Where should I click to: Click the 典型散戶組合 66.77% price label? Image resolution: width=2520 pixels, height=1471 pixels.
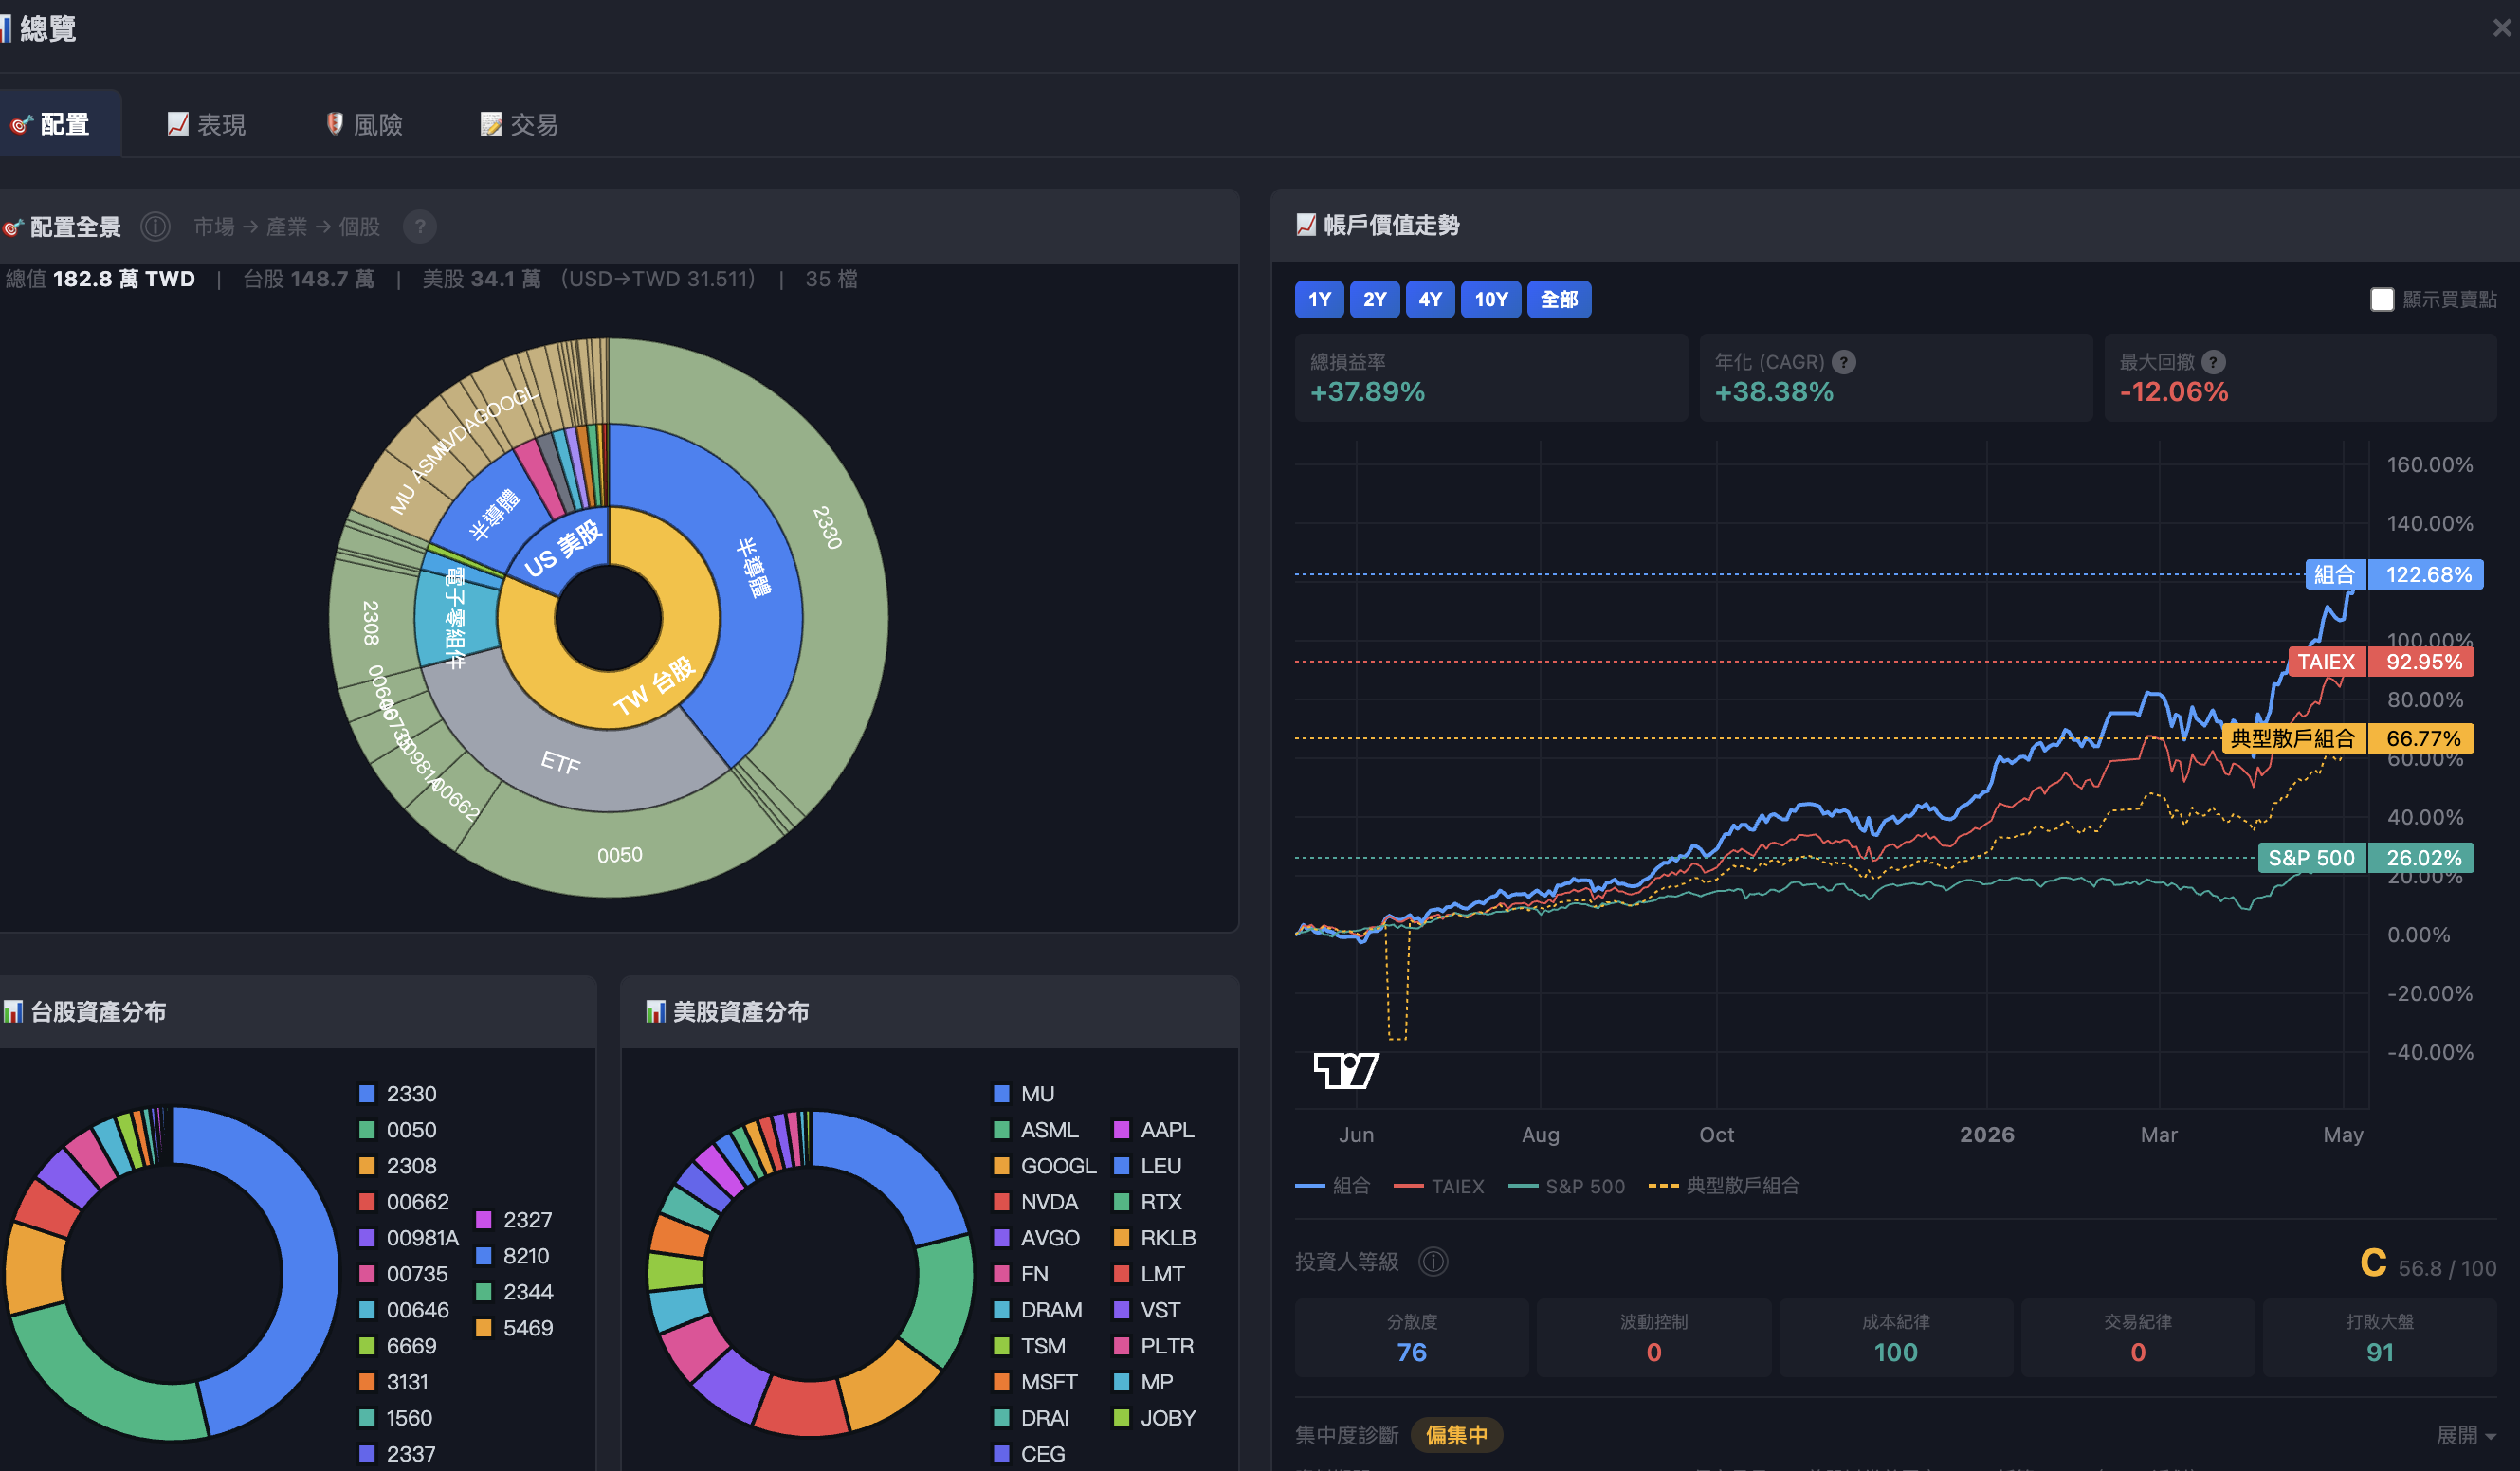click(2347, 738)
